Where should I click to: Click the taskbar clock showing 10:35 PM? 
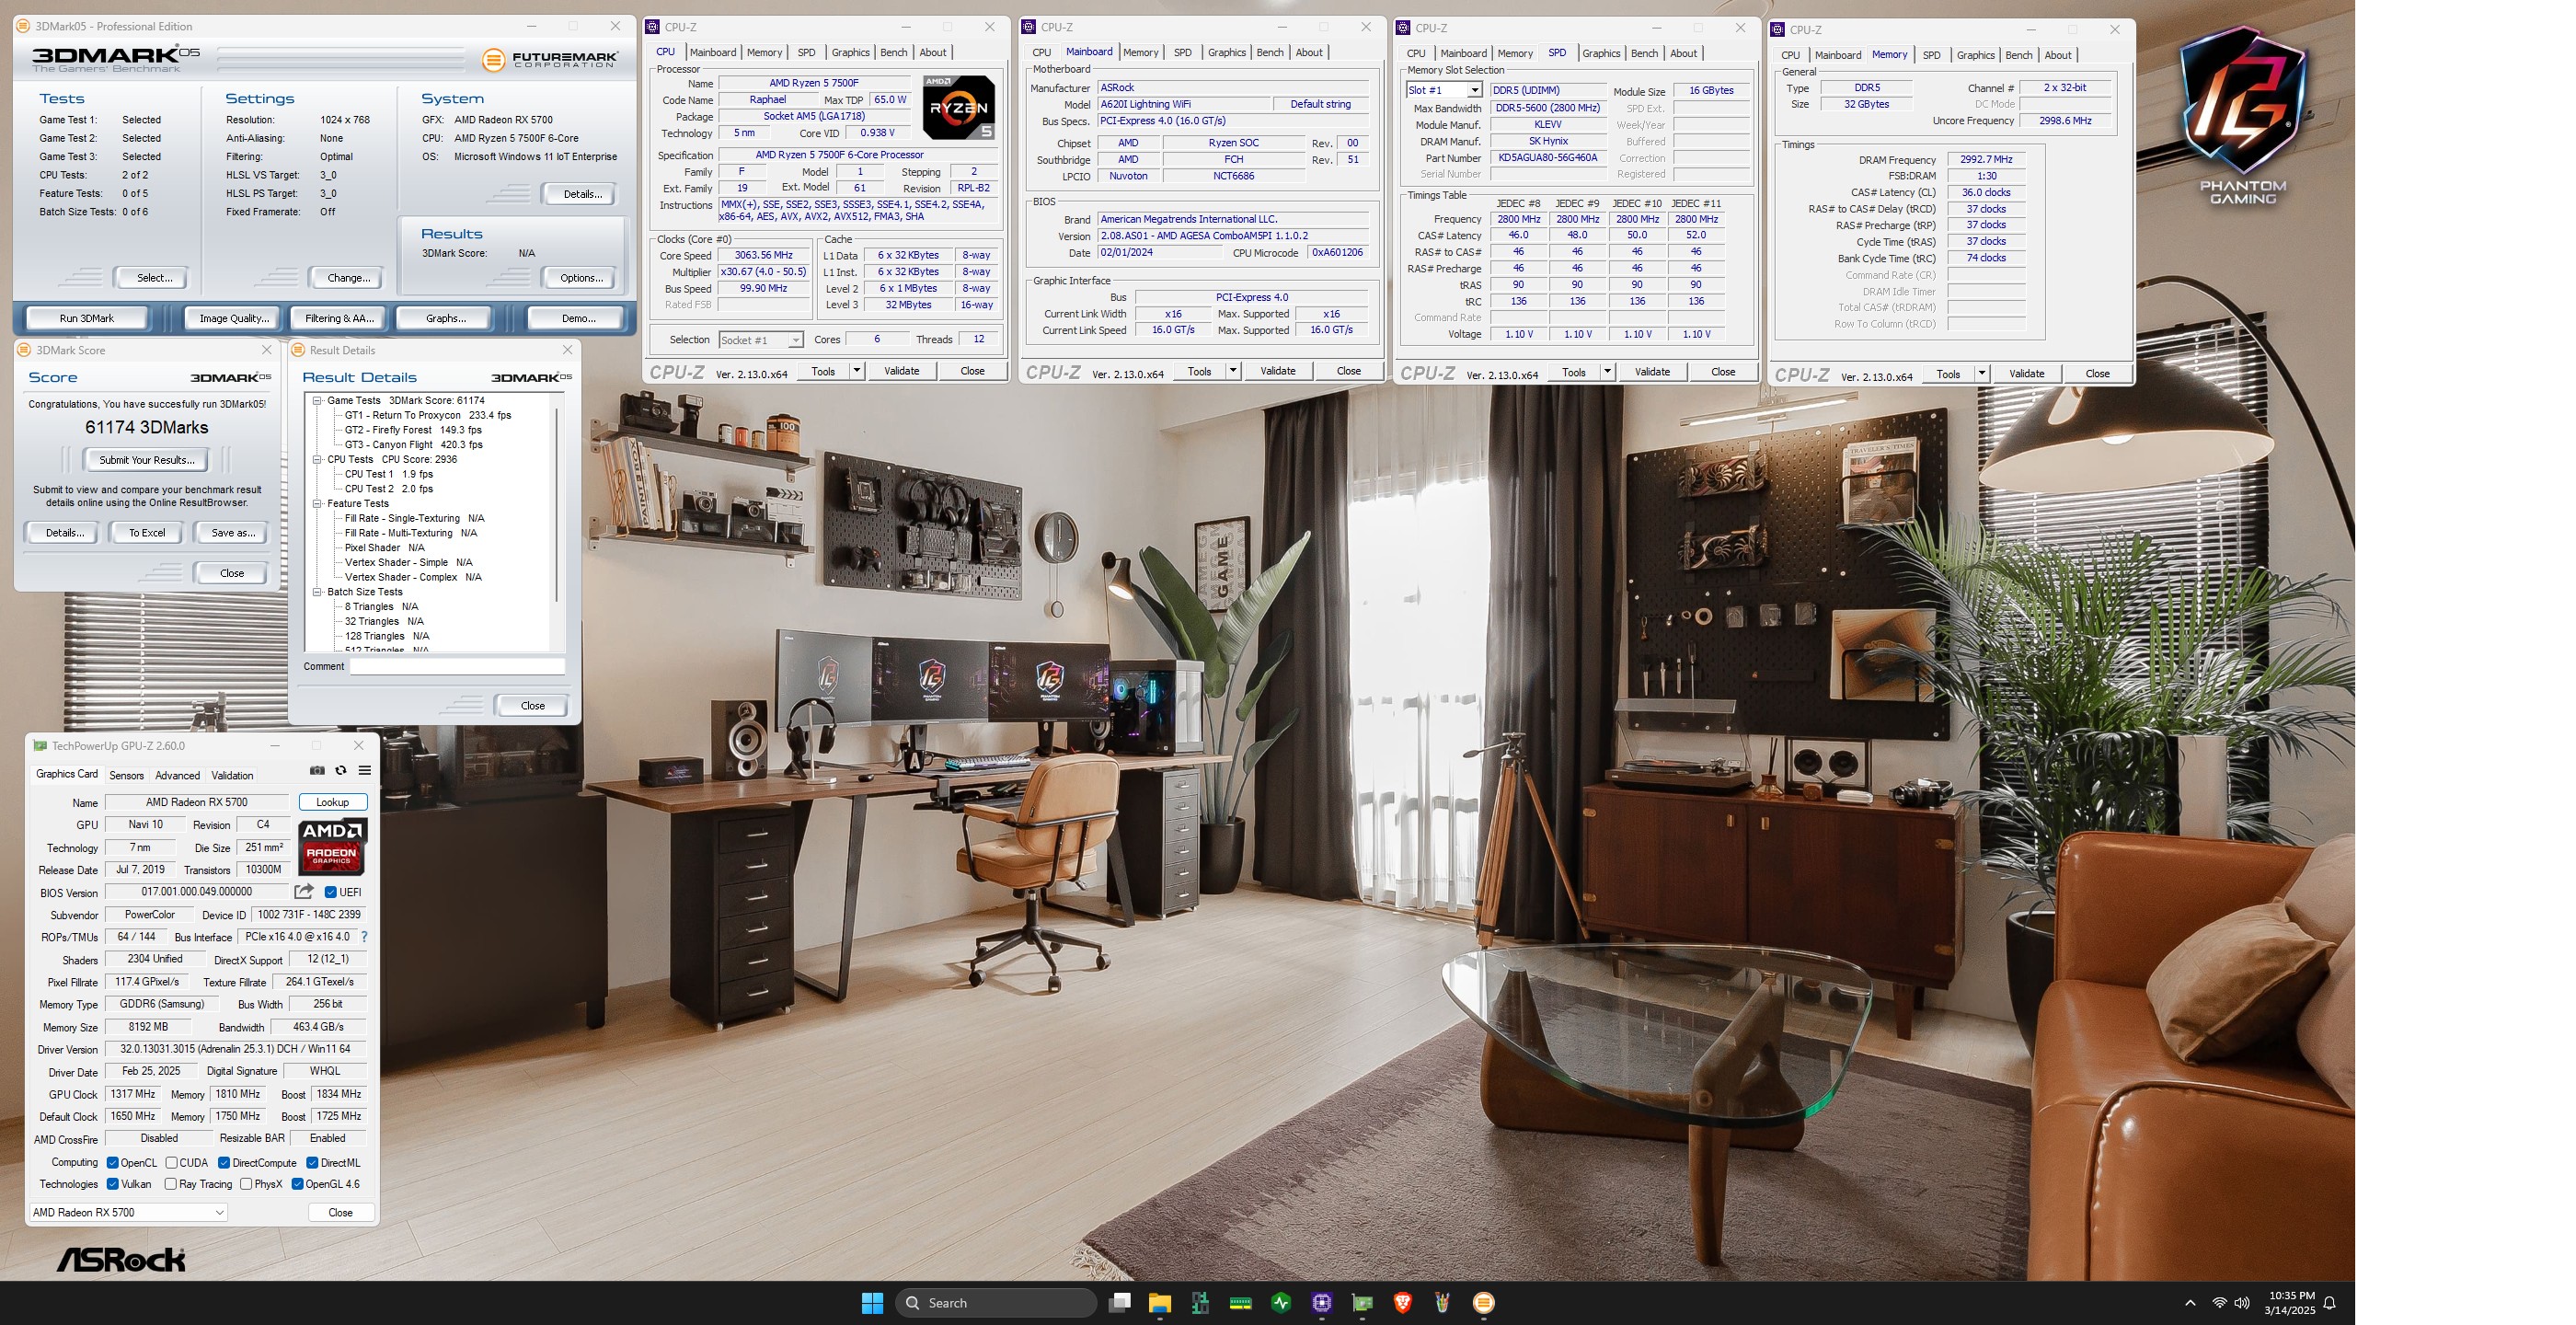click(2290, 1302)
